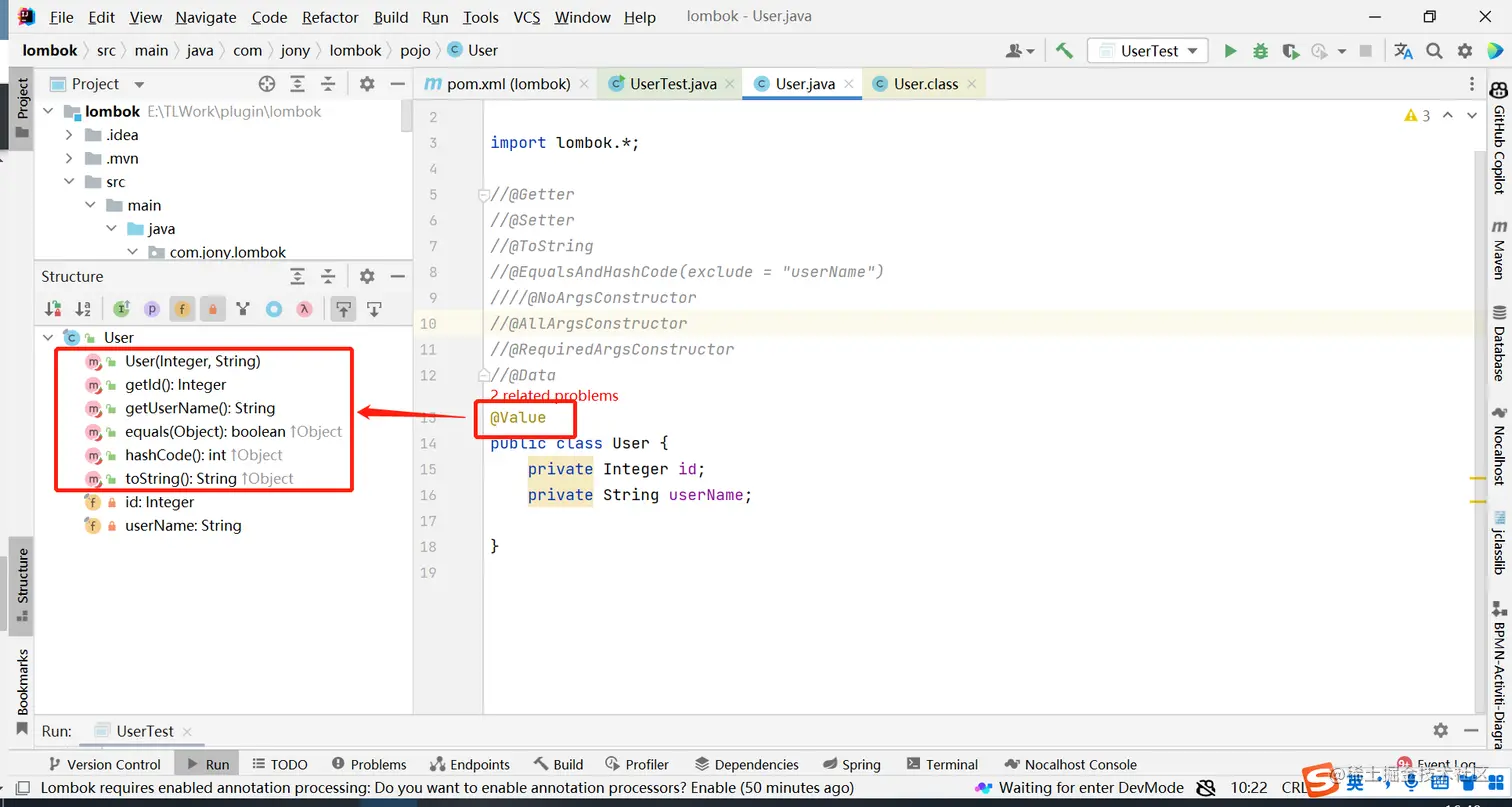Collapse the main folder in Project tree
This screenshot has height=807, width=1512.
pos(90,205)
